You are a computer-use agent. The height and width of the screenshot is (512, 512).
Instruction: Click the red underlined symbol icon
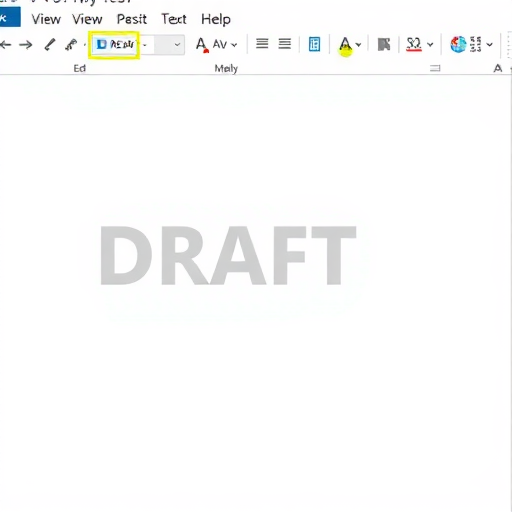click(414, 44)
